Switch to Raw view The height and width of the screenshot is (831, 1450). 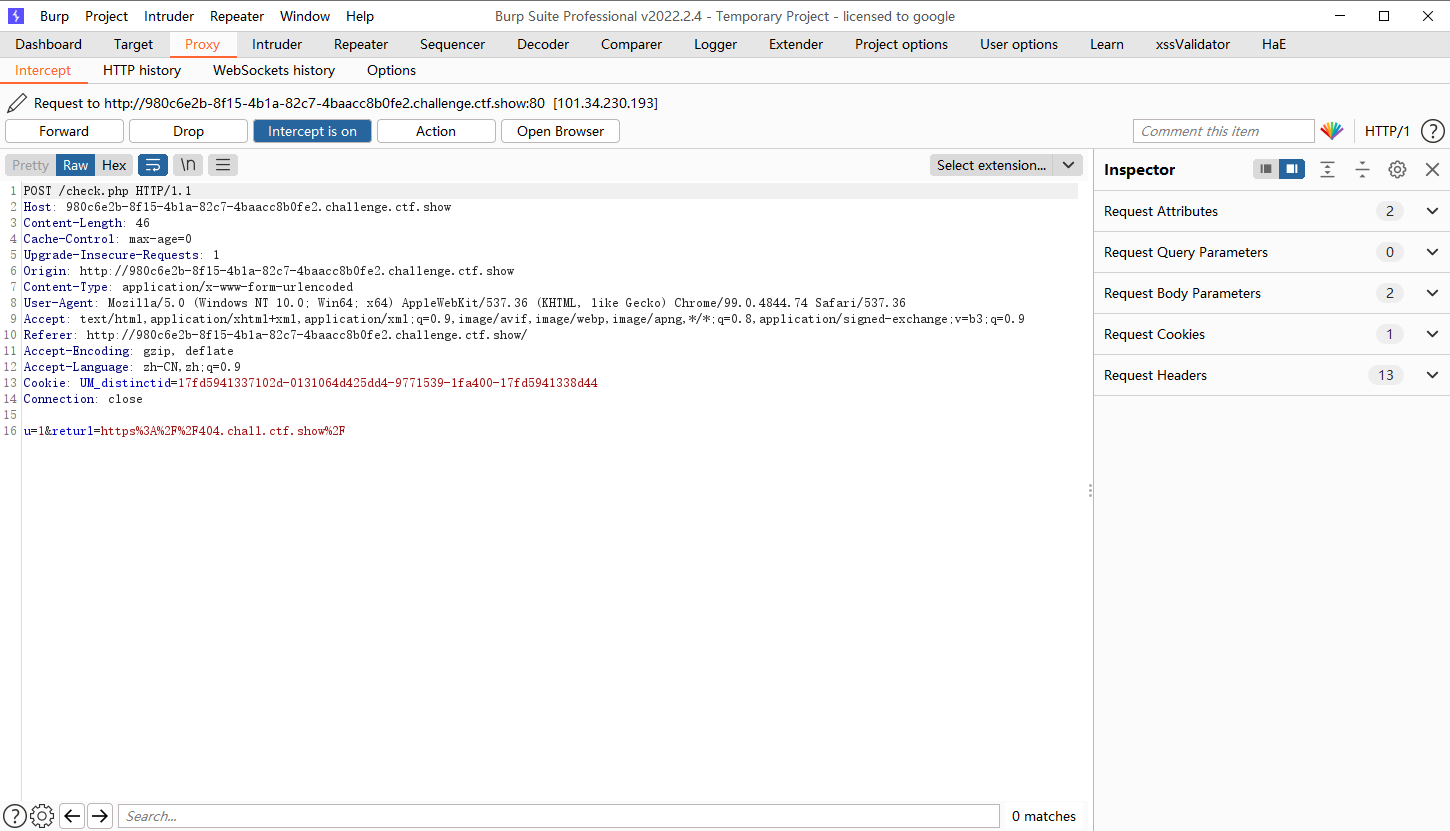[76, 165]
